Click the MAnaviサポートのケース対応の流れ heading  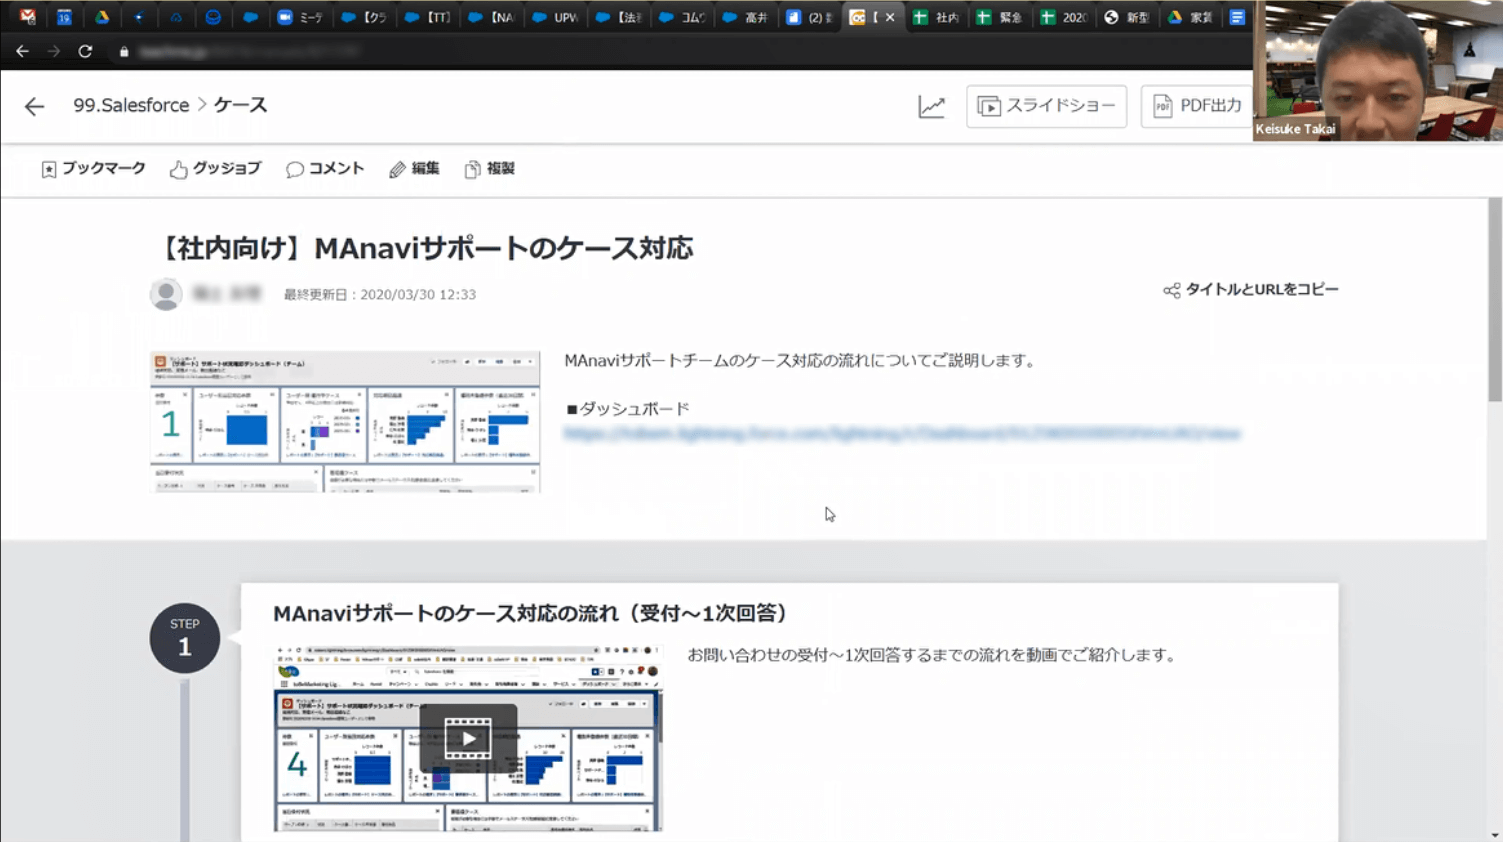pyautogui.click(x=530, y=613)
